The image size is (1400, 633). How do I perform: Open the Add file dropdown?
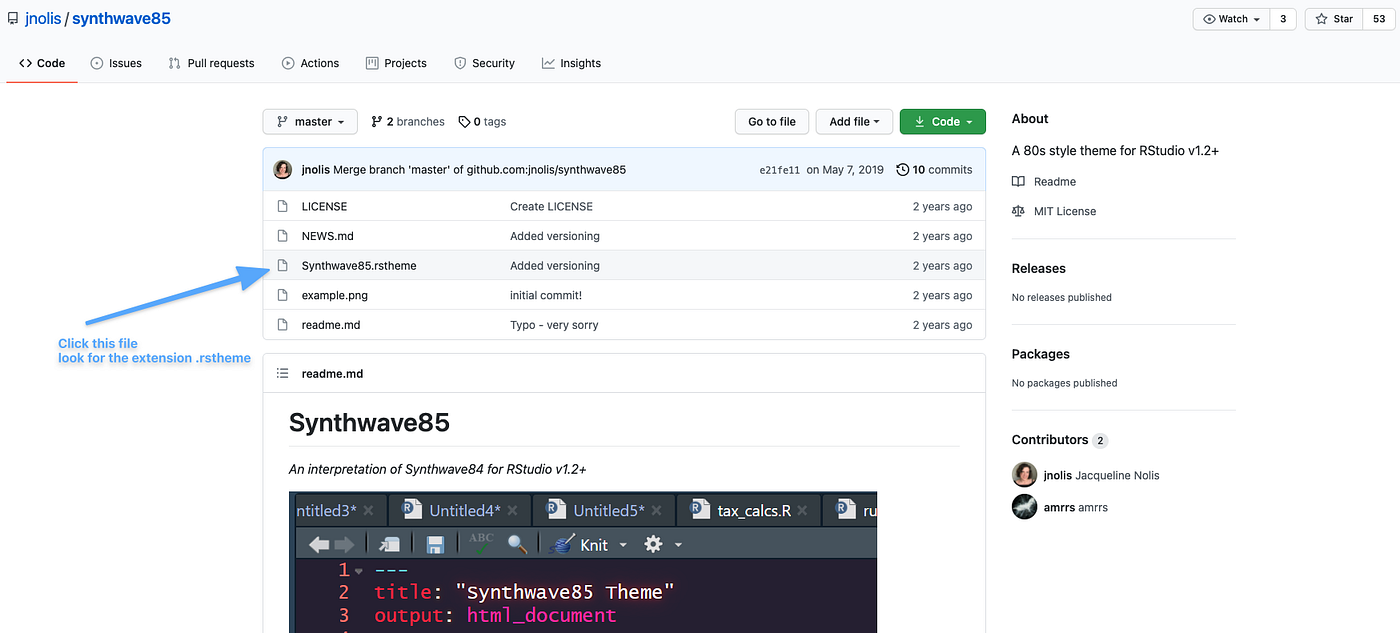[854, 122]
